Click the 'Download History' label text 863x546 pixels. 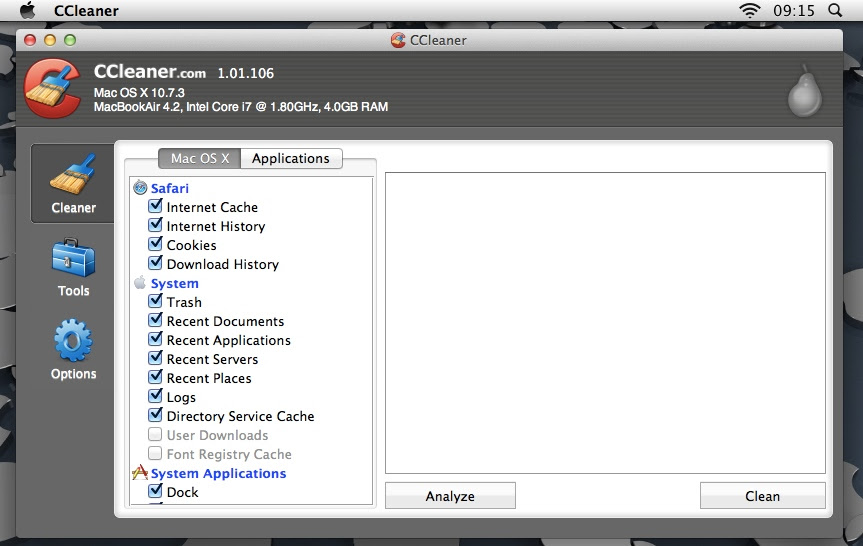[x=223, y=264]
